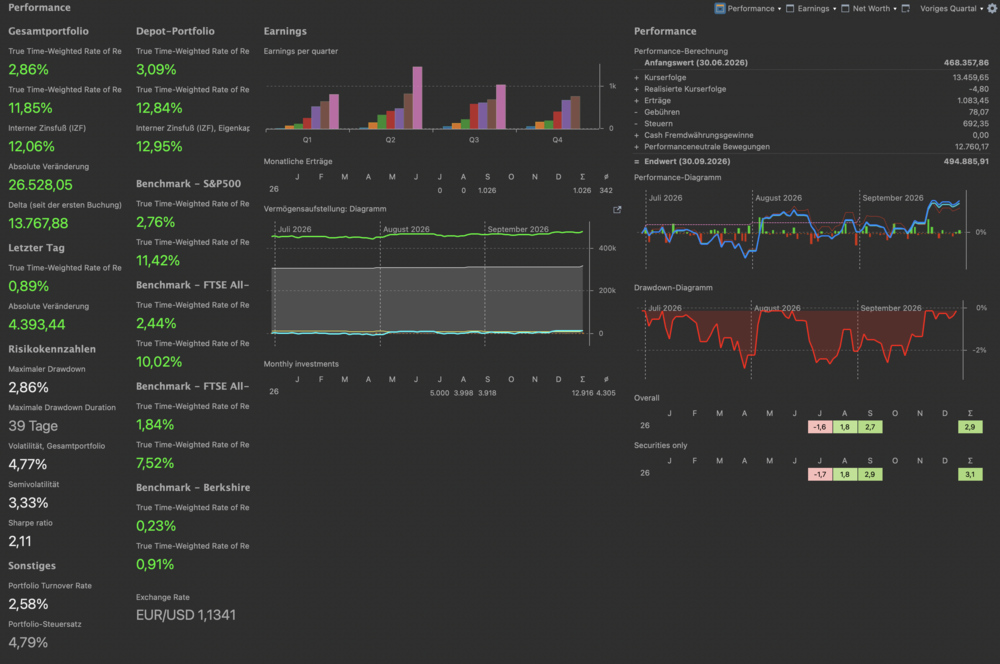Select the -1,6 July cell in Overall heatmap
Viewport: 1000px width, 664px height.
pos(820,427)
